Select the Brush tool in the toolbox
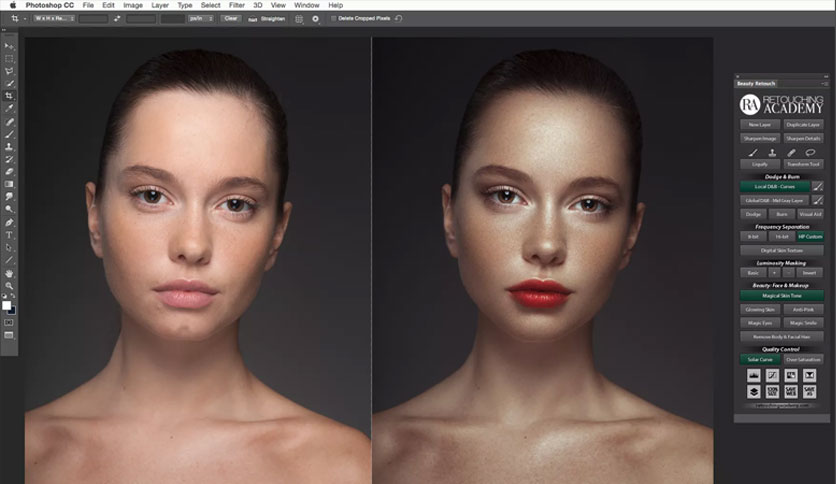Viewport: 836px width, 484px height. coord(9,134)
